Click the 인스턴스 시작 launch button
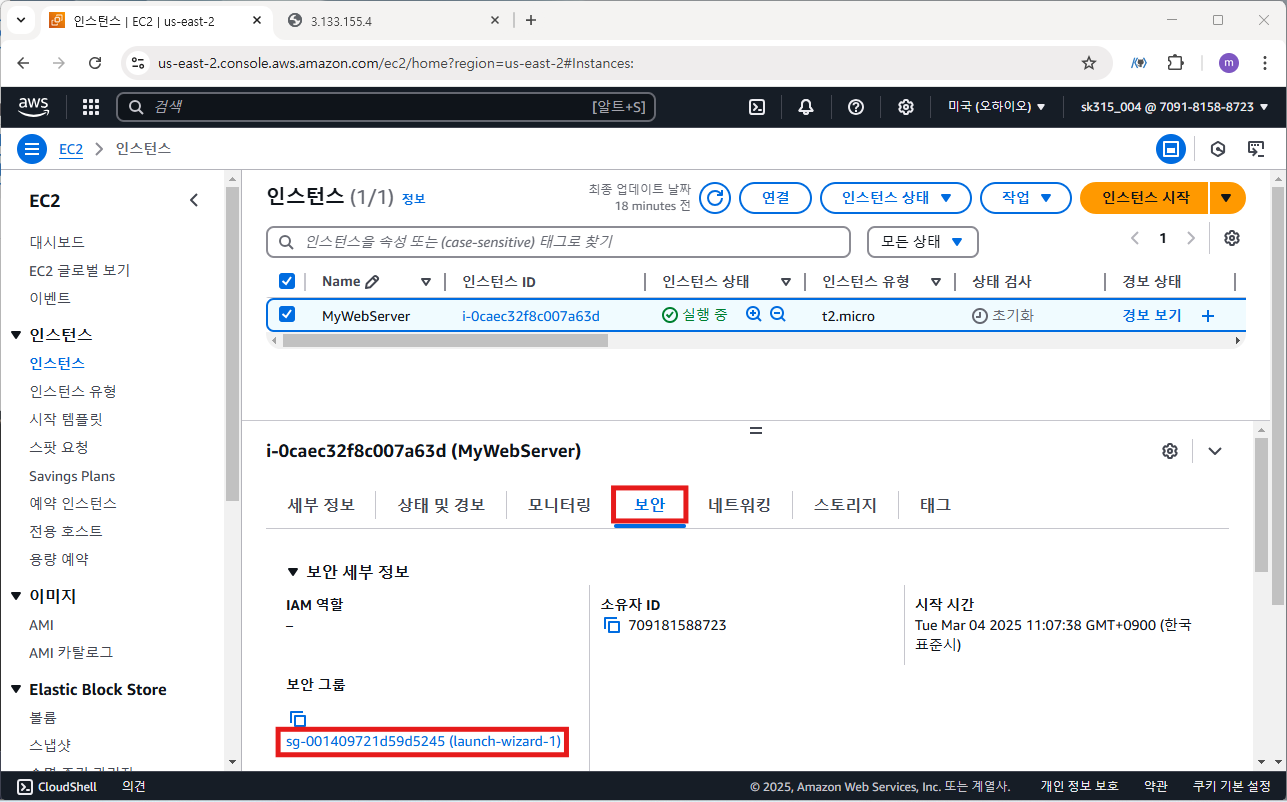Screen dimensions: 1287x802 pos(1145,198)
